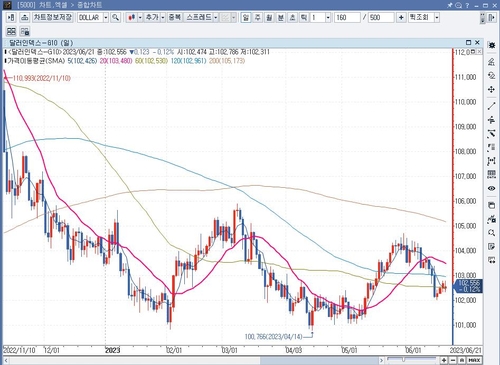
Task: Pin the window using title bar pin icon
Action: [450, 5]
